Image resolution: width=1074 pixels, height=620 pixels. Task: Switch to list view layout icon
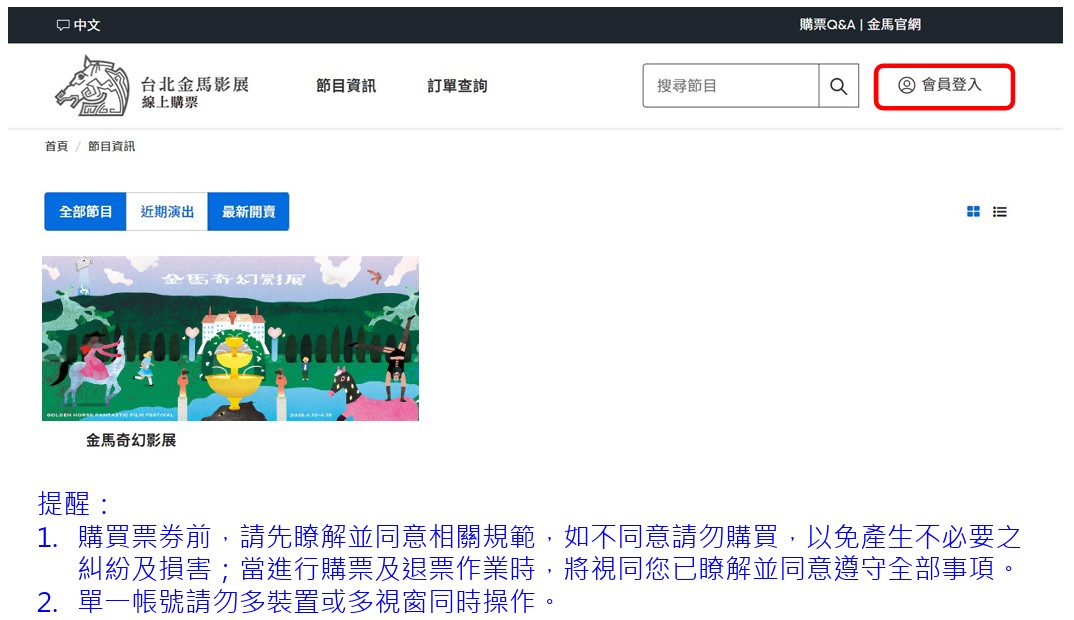[x=999, y=212]
